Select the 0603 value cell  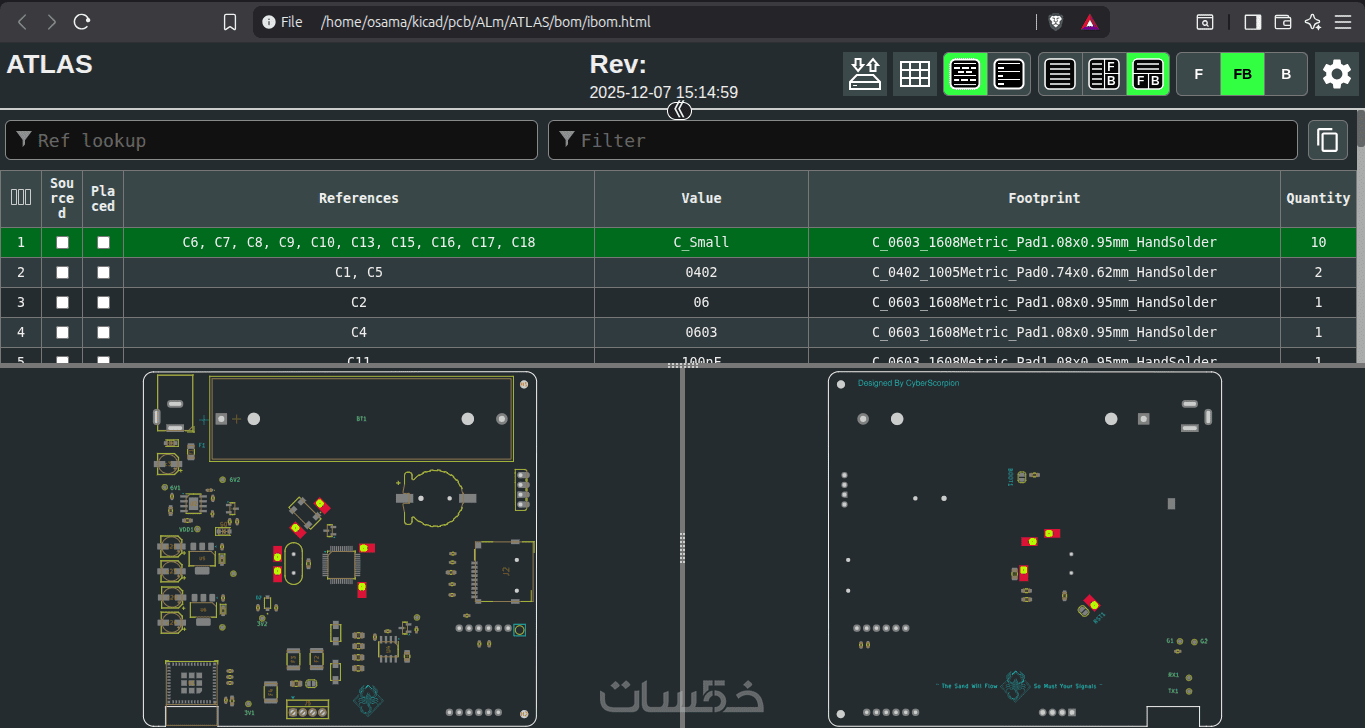coord(701,332)
